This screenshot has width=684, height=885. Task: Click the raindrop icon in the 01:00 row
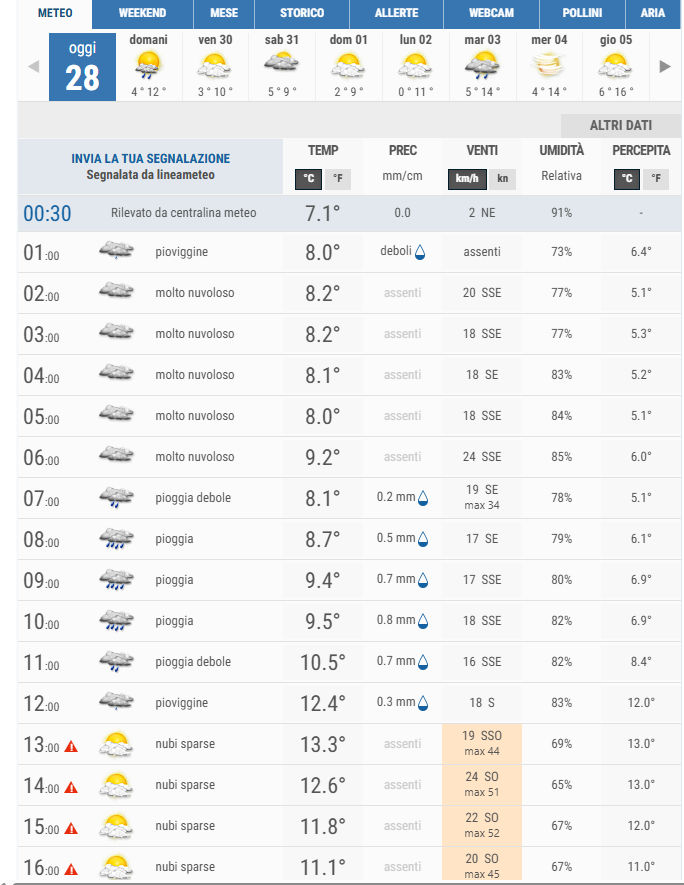[421, 252]
